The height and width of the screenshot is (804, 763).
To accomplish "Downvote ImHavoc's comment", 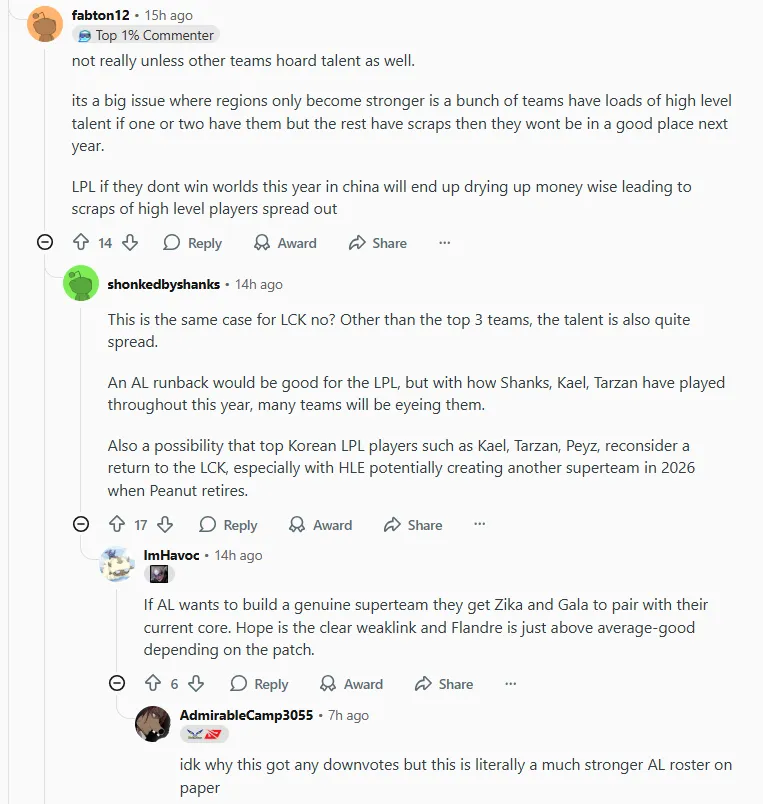I will click(196, 684).
